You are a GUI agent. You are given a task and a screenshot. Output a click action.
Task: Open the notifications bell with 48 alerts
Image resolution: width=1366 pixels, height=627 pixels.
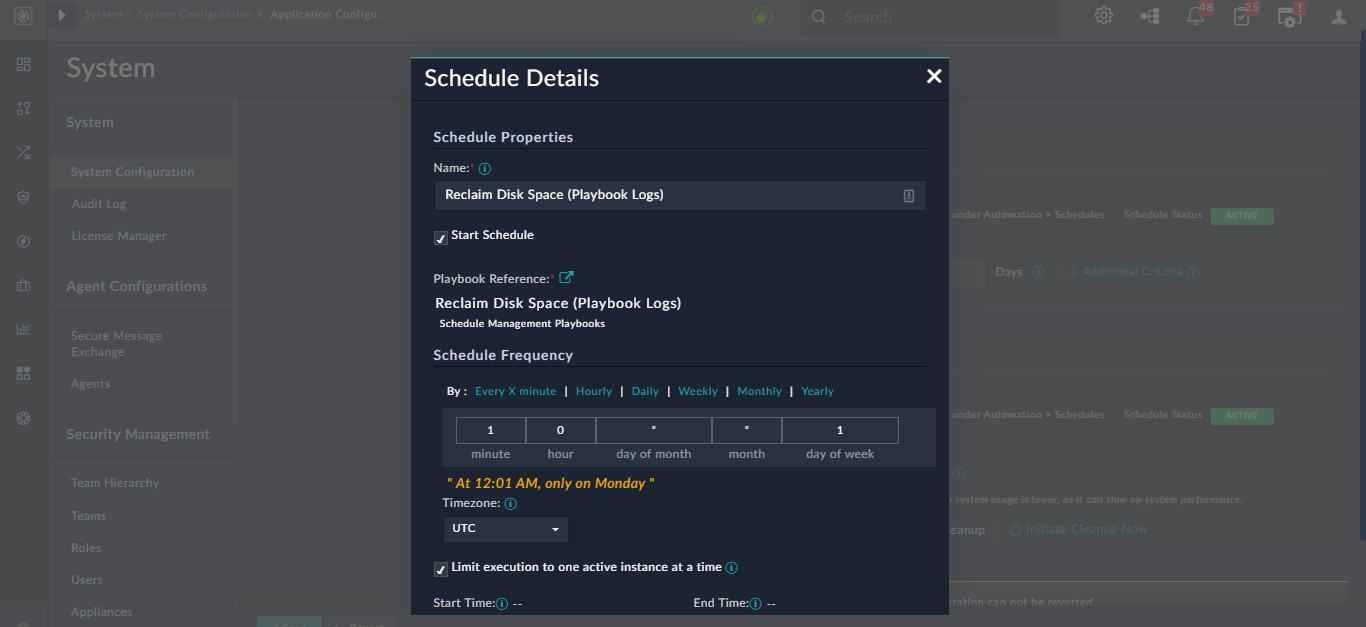point(1195,15)
